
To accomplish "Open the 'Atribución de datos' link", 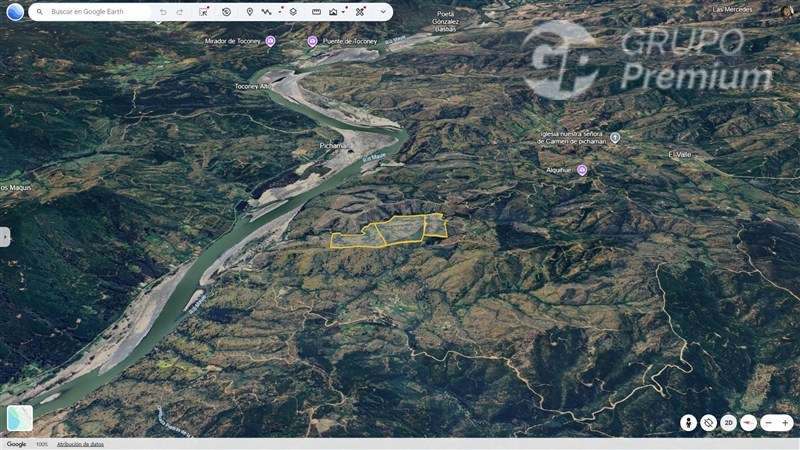I will (x=80, y=444).
